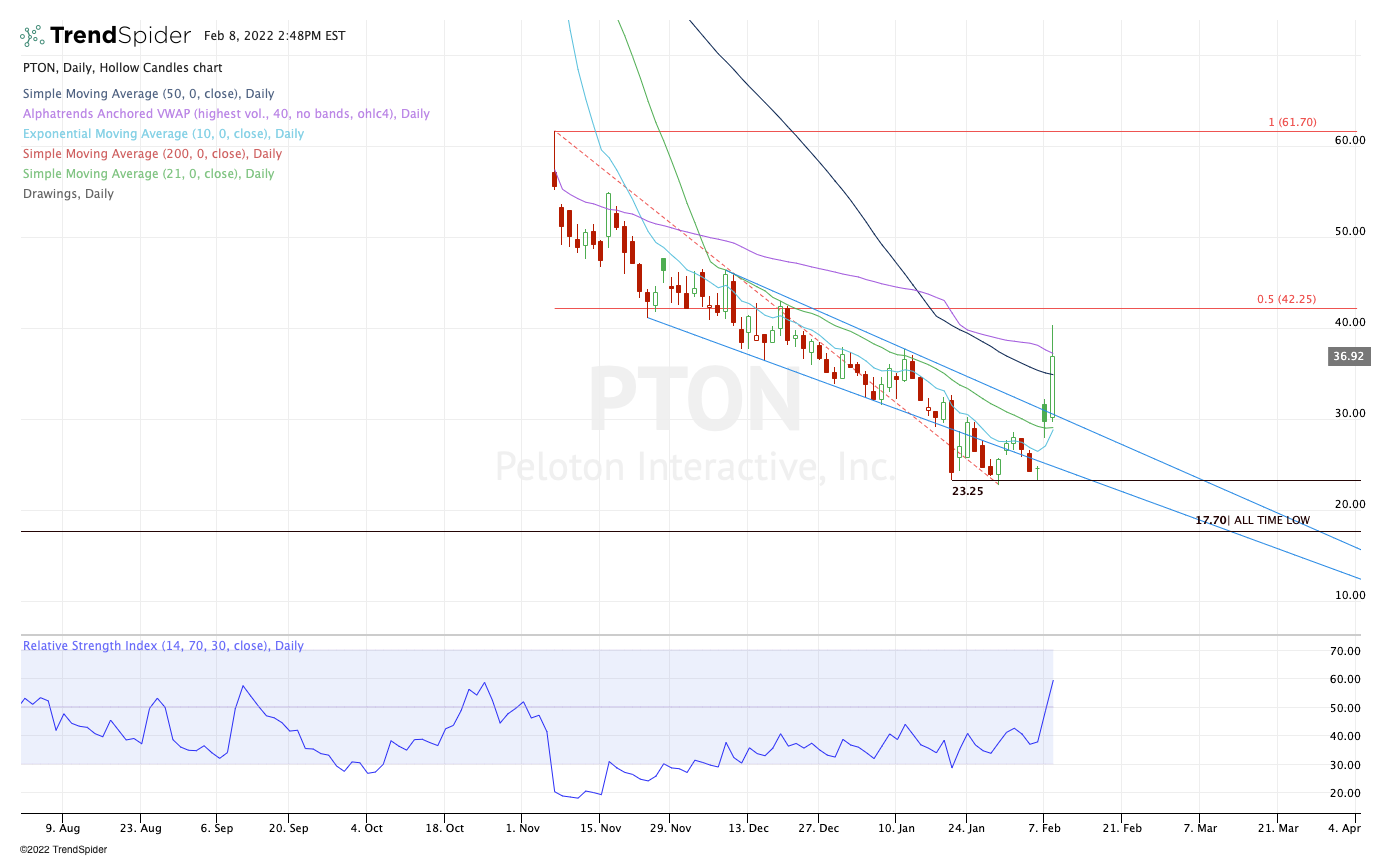Click the 20. Sep date label

tap(287, 828)
